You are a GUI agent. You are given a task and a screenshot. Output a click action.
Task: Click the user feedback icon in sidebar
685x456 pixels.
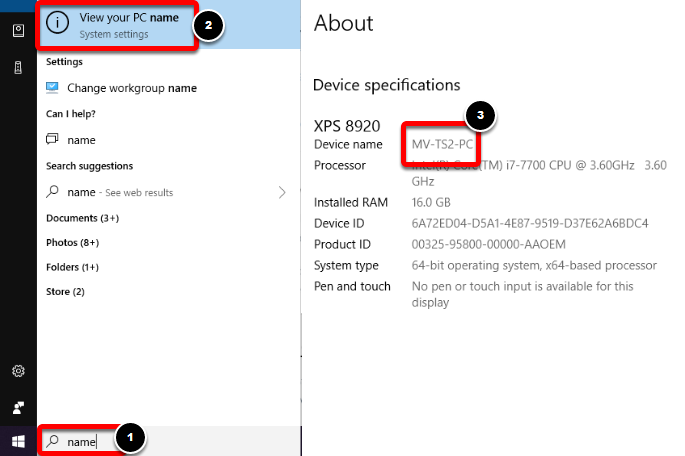pos(18,408)
